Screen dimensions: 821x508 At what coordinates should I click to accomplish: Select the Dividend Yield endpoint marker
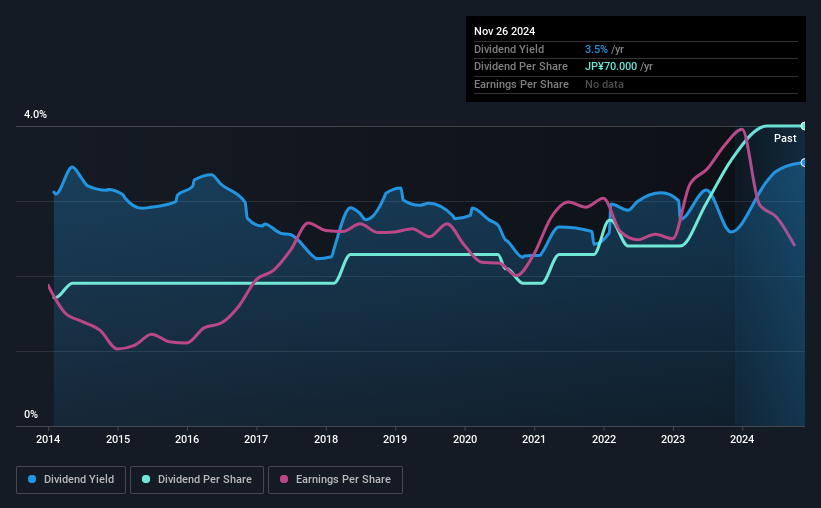[x=804, y=163]
